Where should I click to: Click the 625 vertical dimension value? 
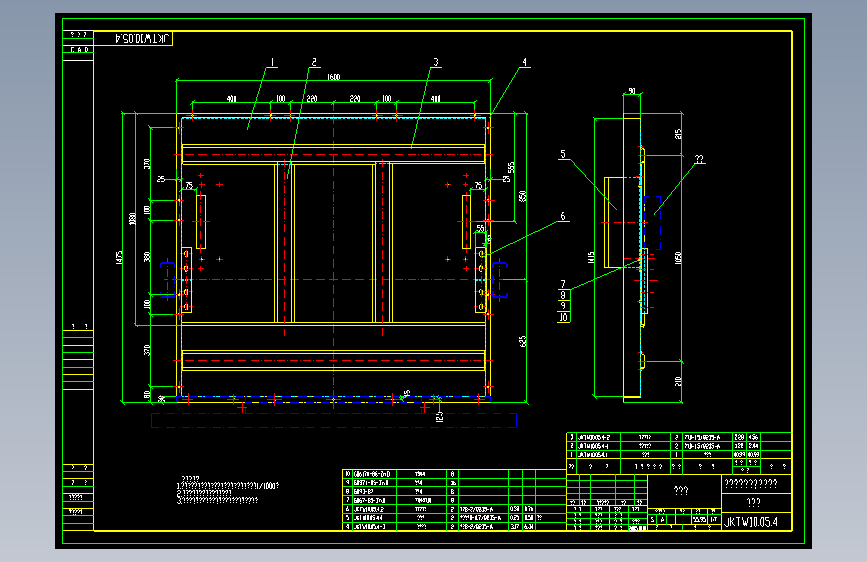tap(523, 341)
